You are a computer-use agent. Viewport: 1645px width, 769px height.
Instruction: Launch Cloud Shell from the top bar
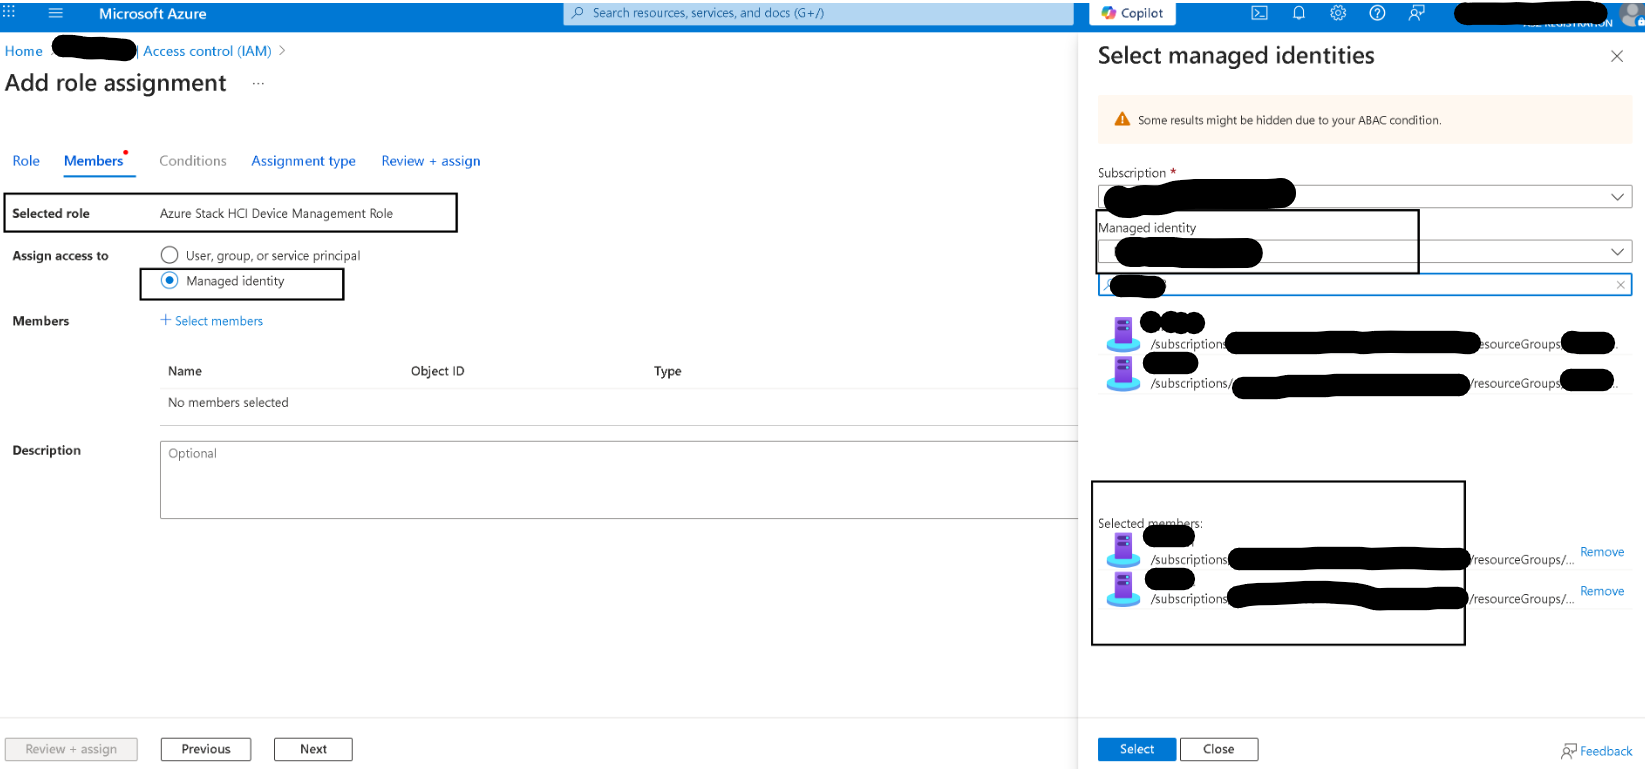coord(1259,13)
